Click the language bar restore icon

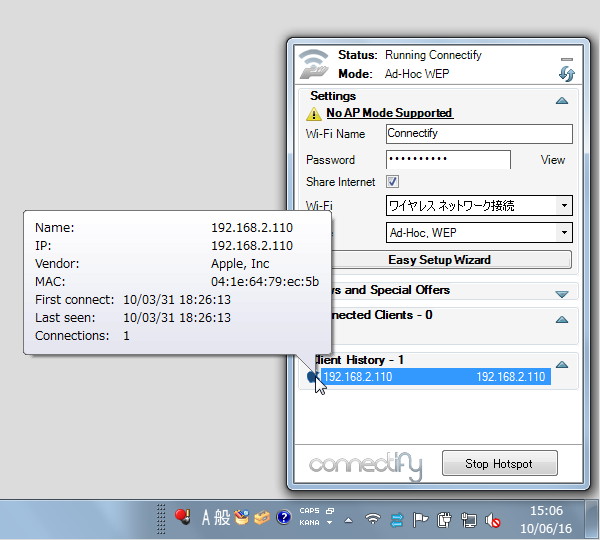[x=330, y=511]
